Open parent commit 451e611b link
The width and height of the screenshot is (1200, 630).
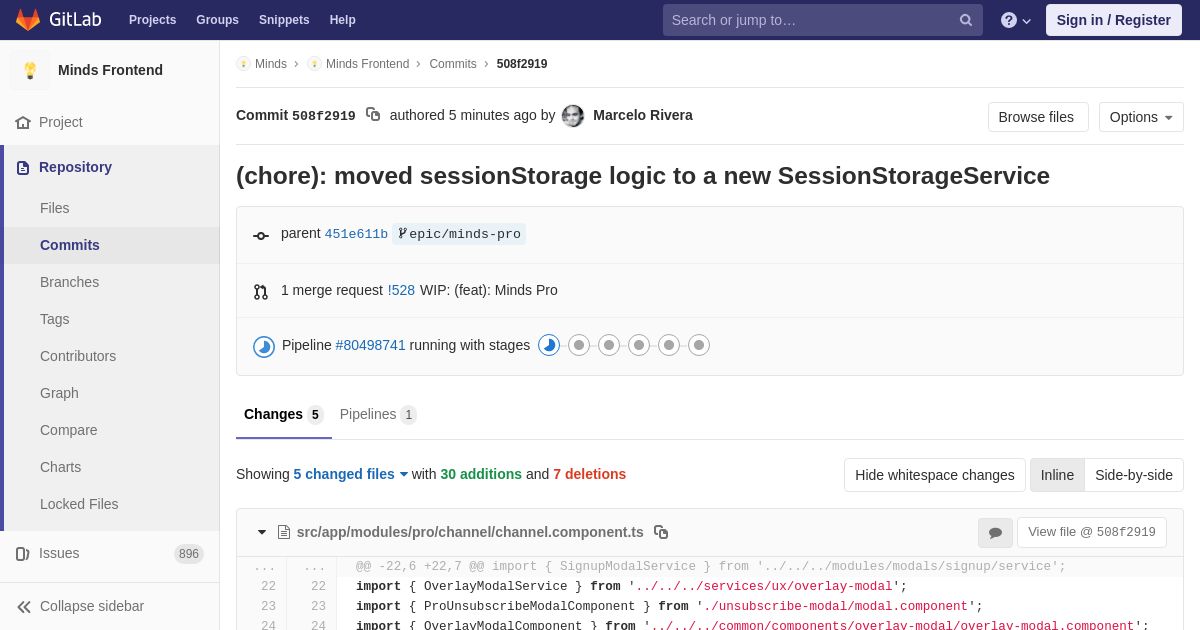(x=356, y=234)
